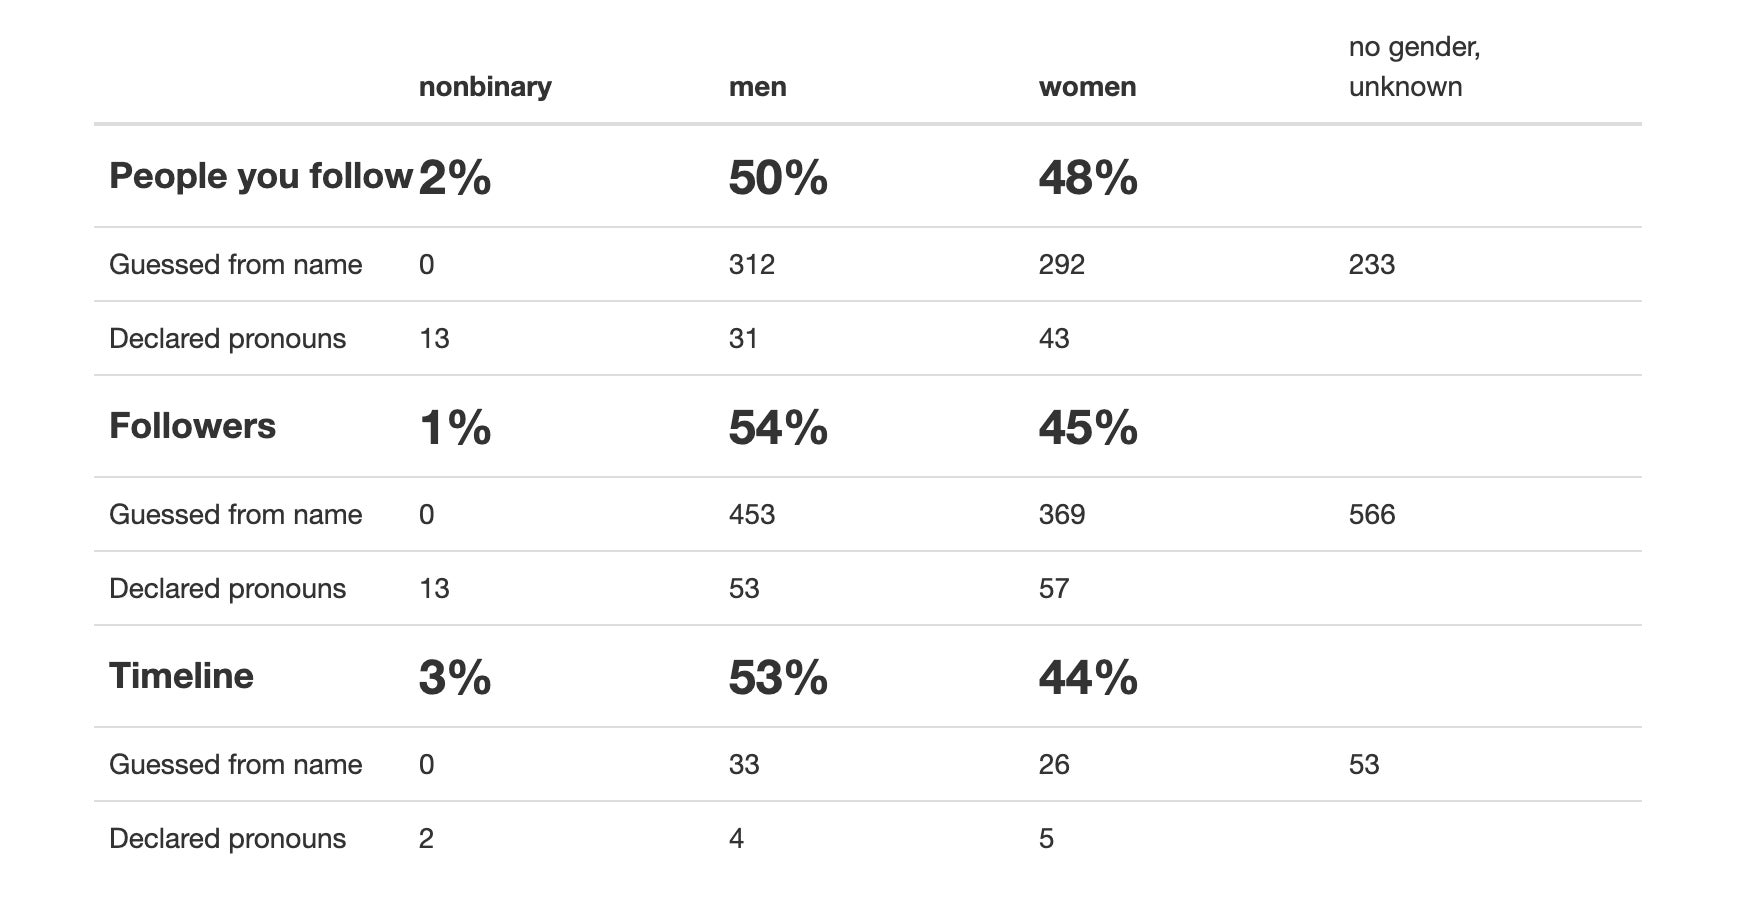
Task: Click the 50% men value for People you follow
Action: tap(778, 178)
